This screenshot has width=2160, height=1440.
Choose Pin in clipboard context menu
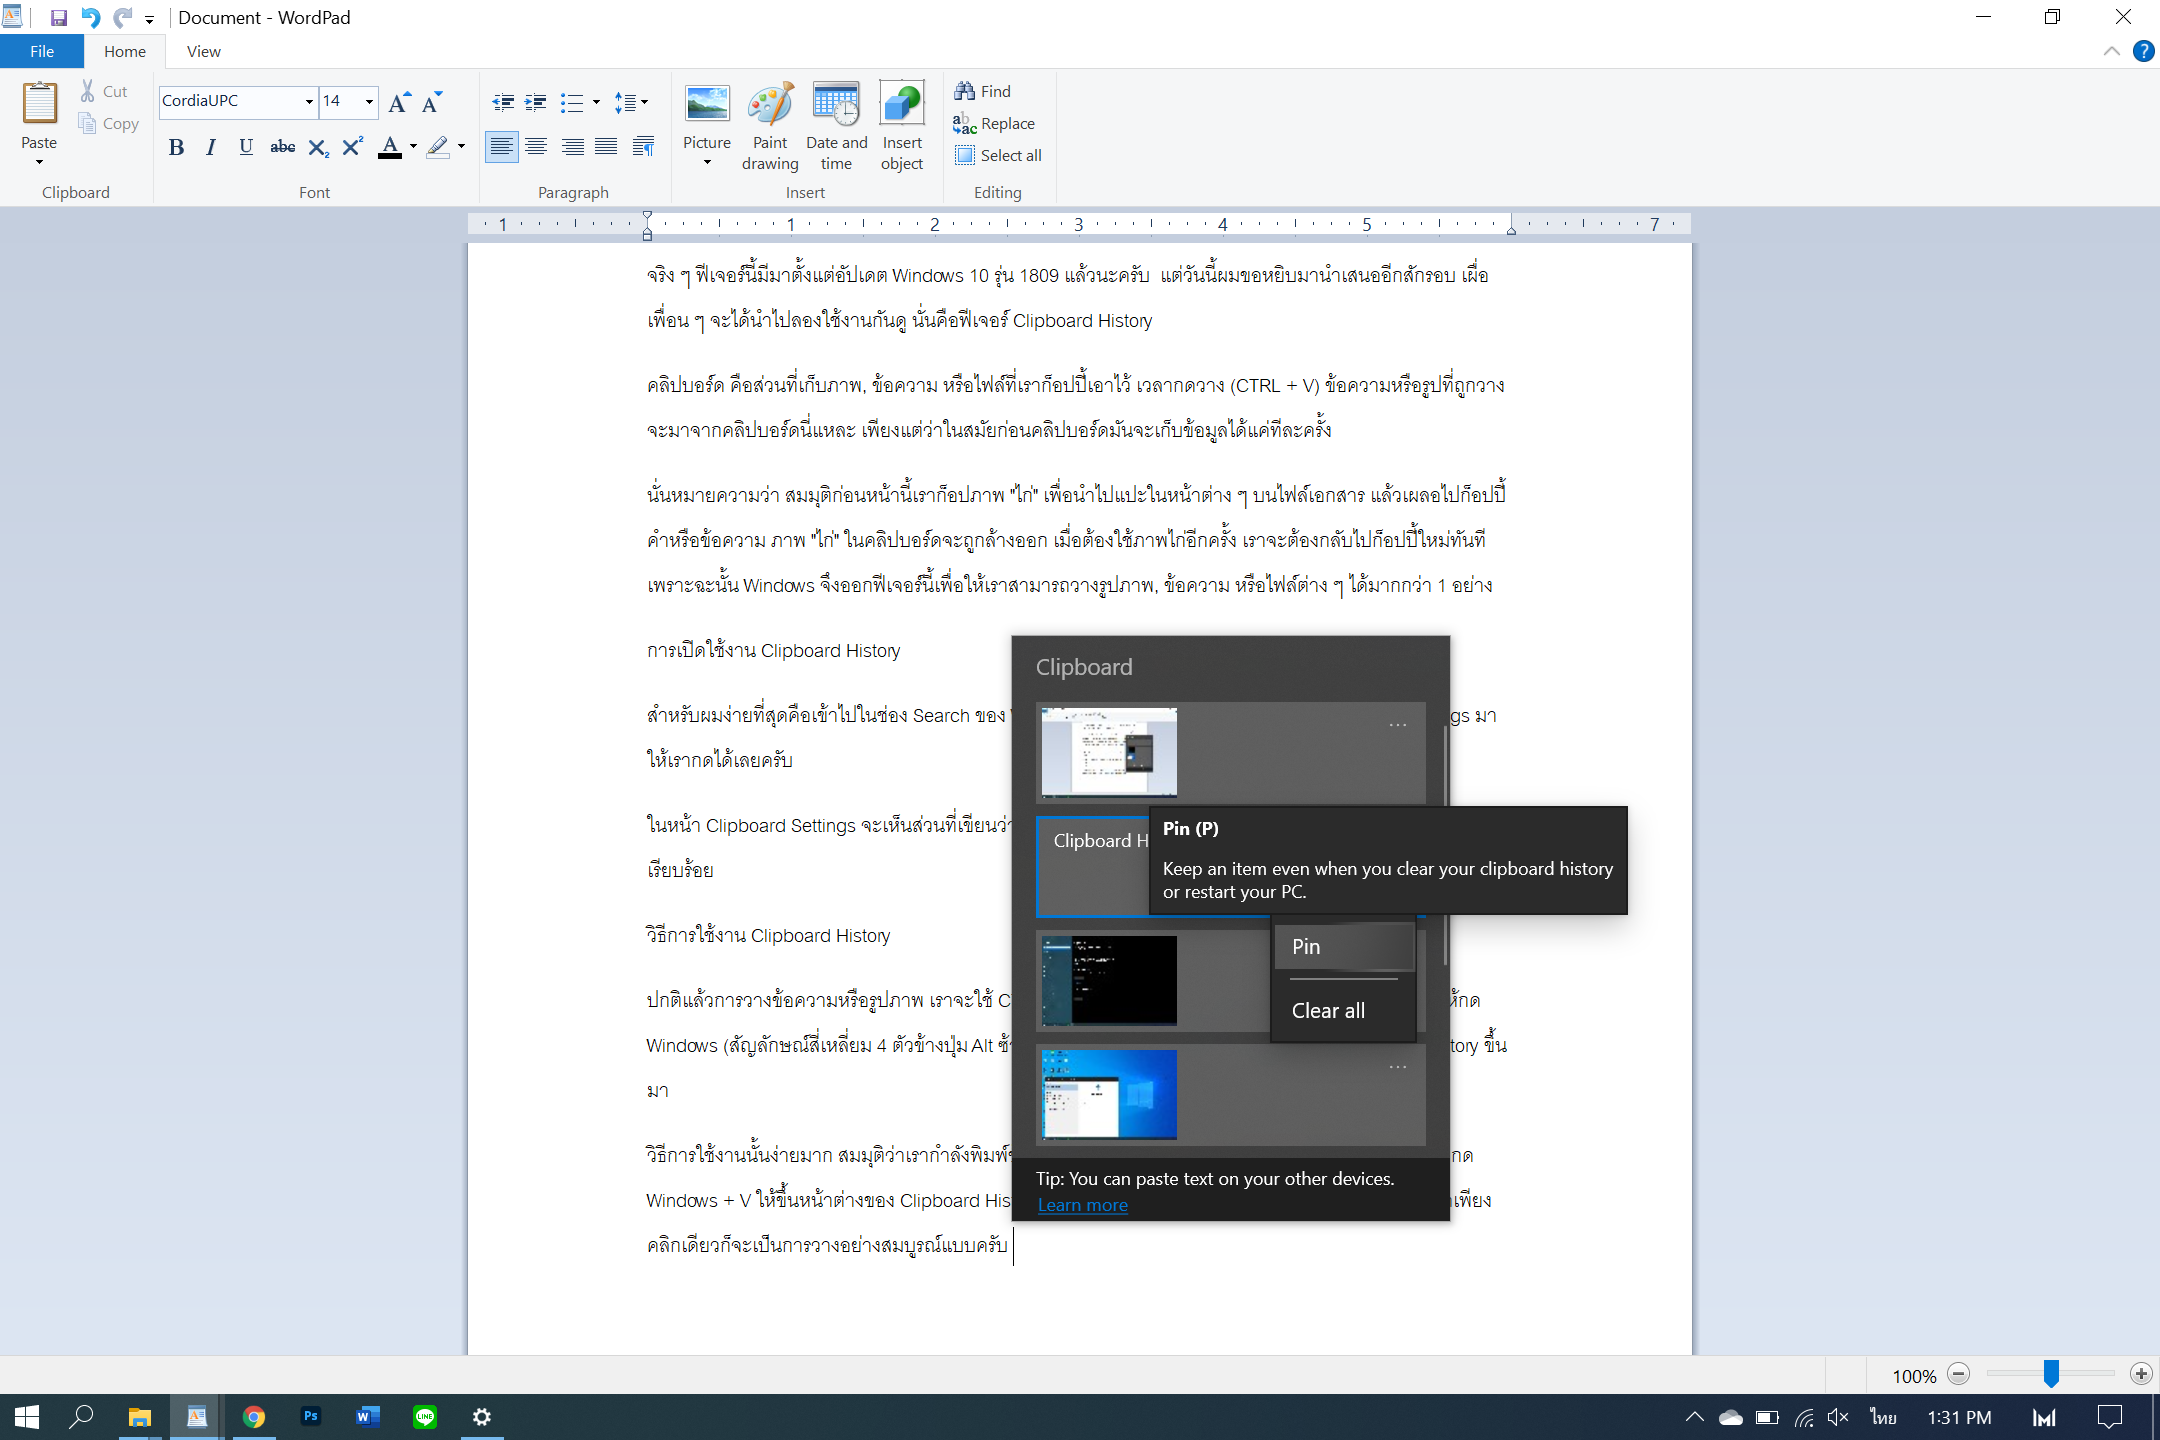(x=1344, y=947)
